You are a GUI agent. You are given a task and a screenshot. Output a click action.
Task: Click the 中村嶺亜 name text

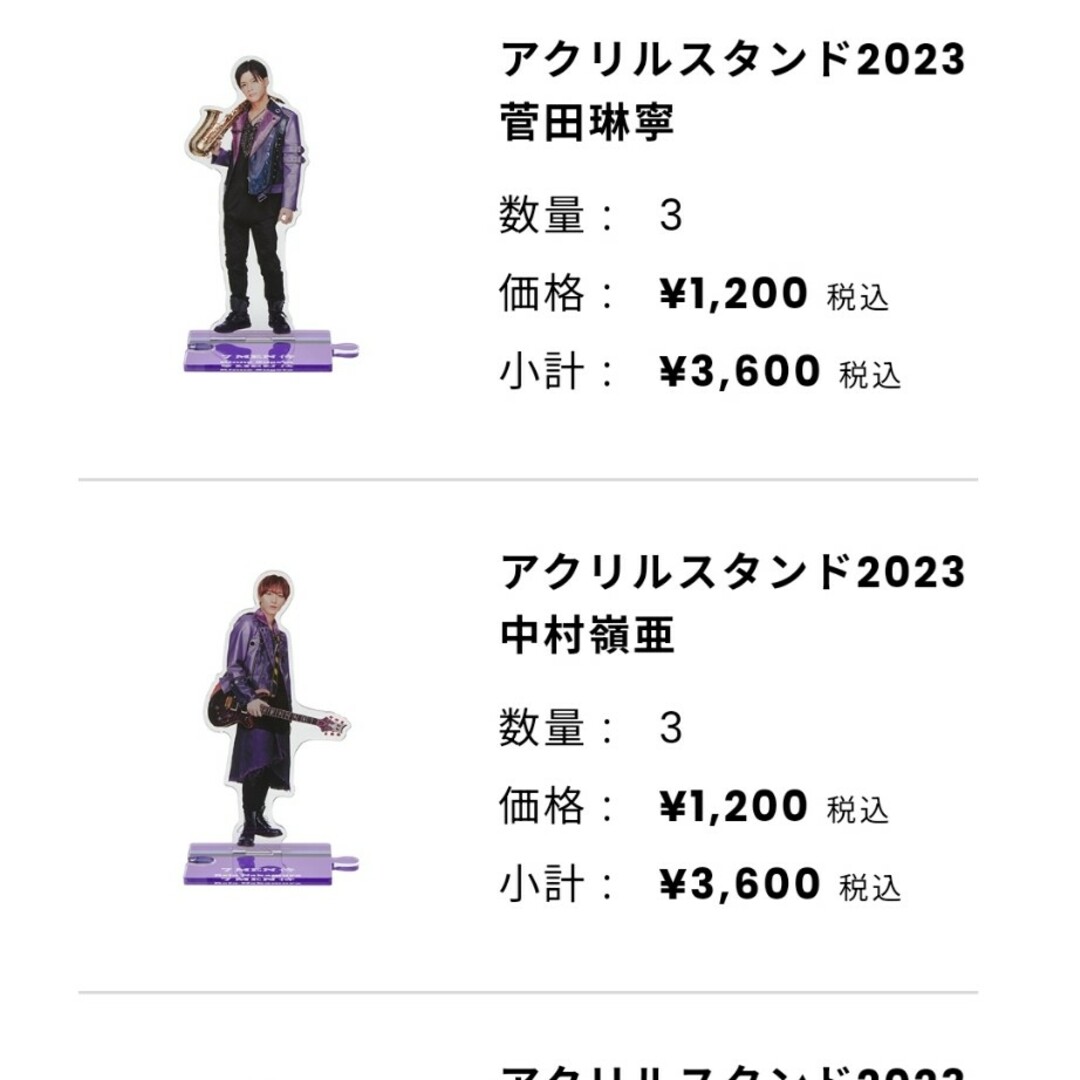587,635
